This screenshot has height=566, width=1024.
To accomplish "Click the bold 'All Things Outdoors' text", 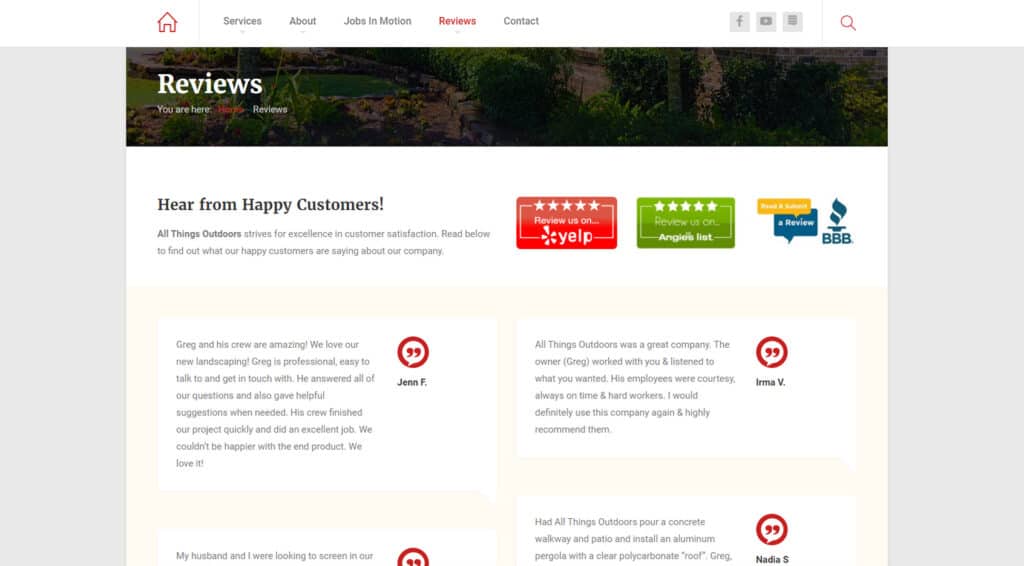I will pyautogui.click(x=199, y=234).
